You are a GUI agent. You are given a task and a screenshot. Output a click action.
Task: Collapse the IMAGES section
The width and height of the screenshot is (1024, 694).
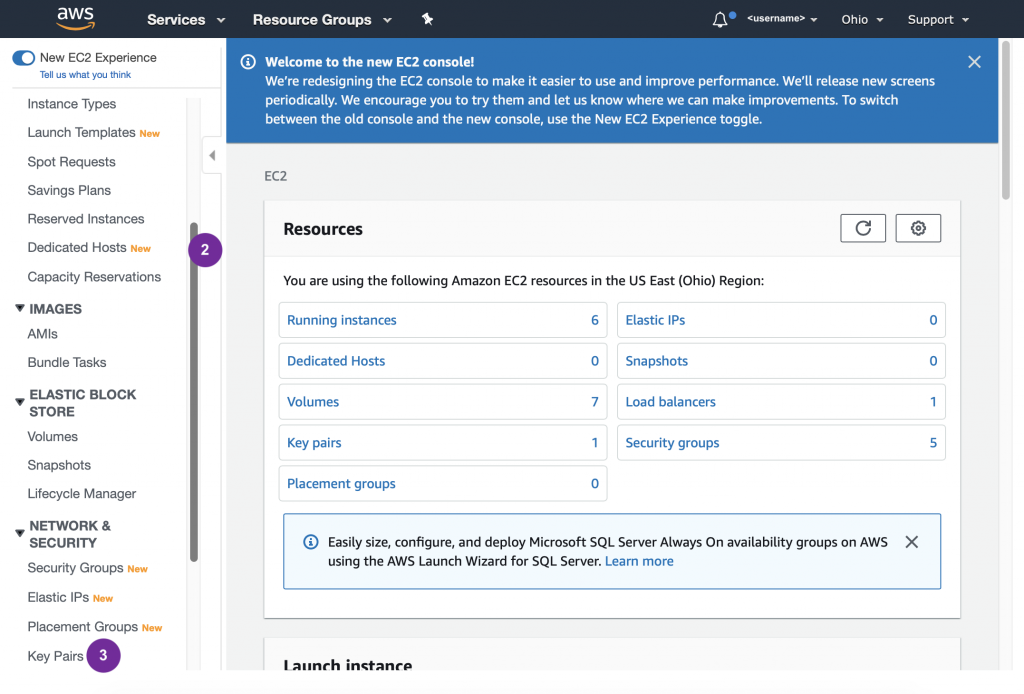20,308
